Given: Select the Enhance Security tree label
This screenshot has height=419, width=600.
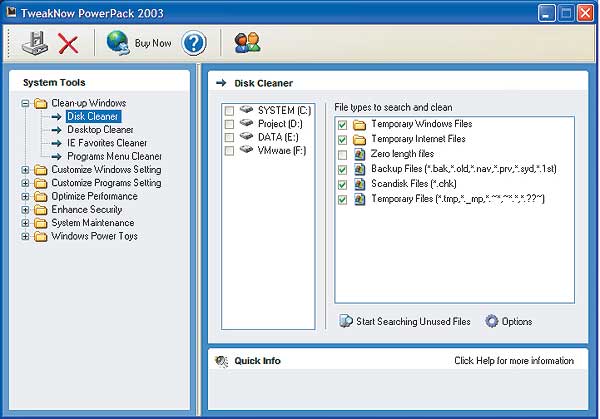Looking at the screenshot, I should [x=87, y=210].
